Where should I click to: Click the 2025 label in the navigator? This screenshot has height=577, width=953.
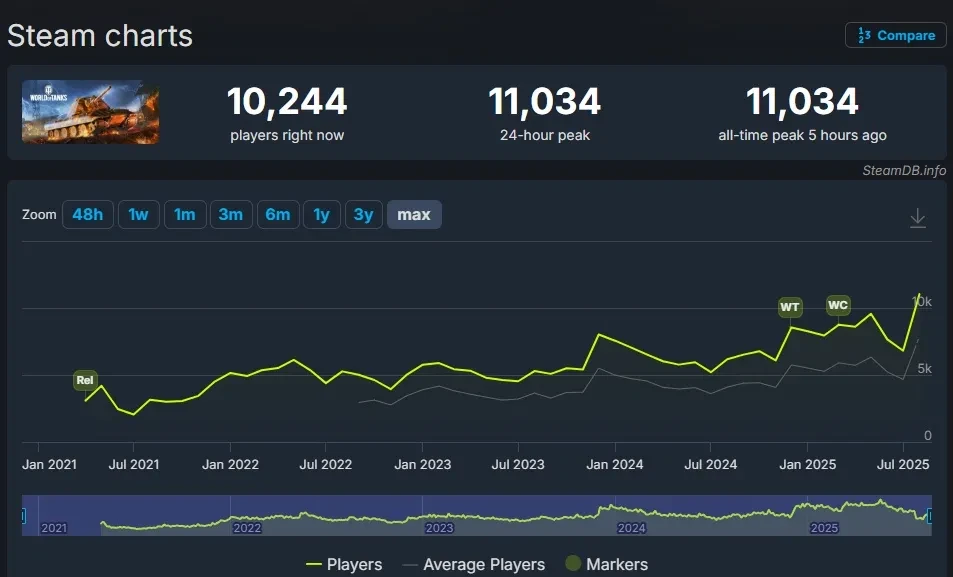pyautogui.click(x=824, y=528)
